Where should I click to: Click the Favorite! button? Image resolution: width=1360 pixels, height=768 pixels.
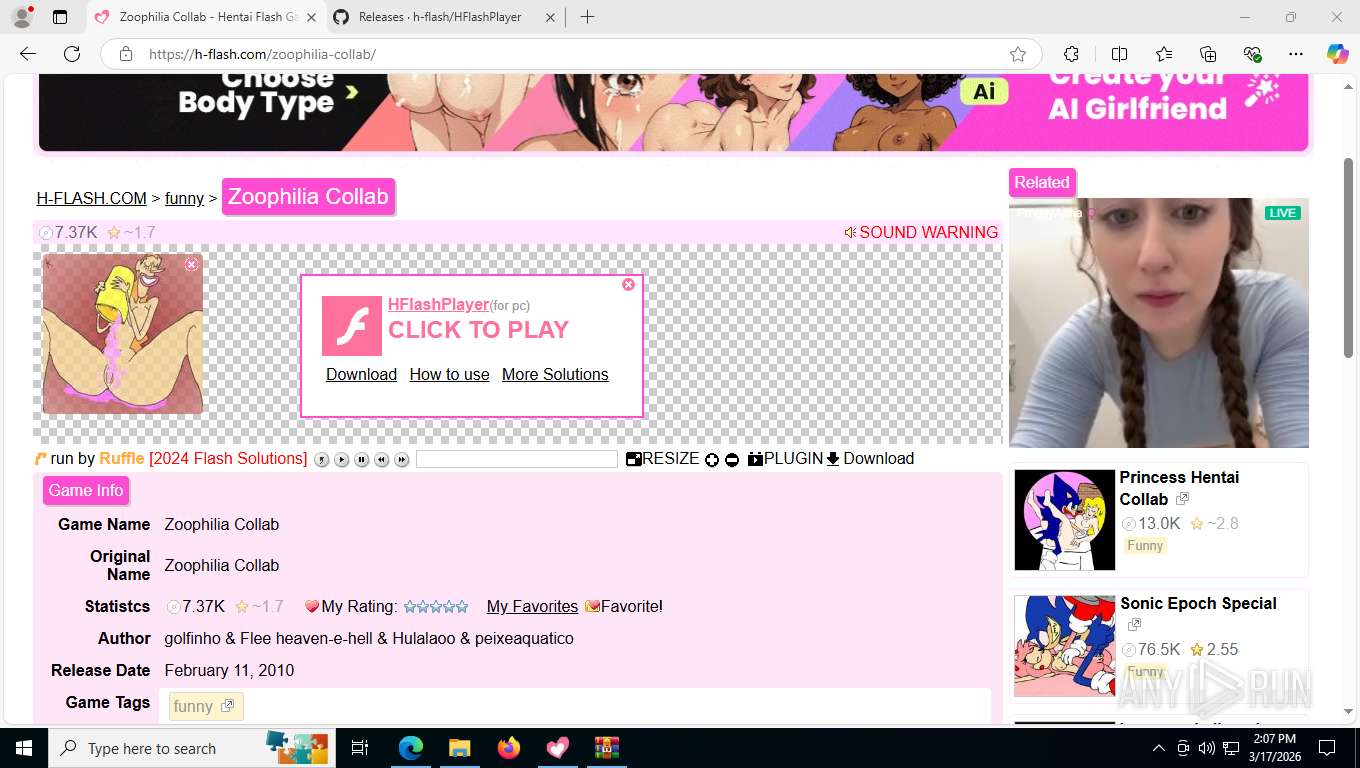[x=624, y=606]
